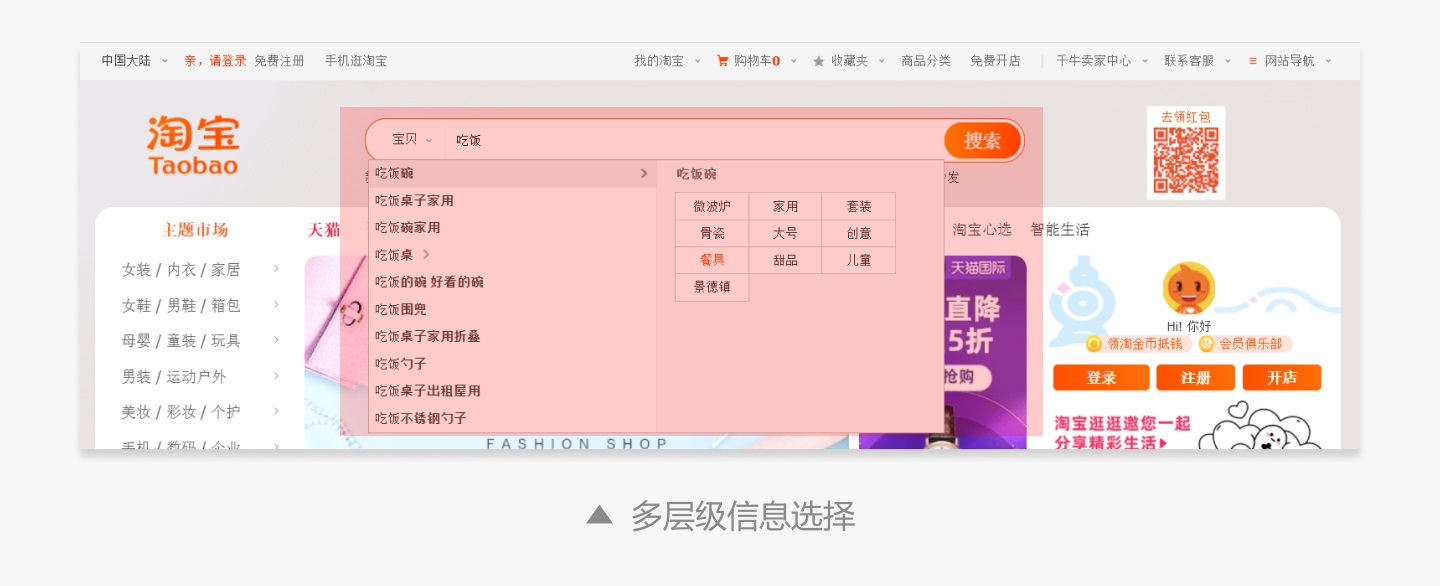Expand the 中国大陆 region dropdown
1440x586 pixels.
pos(166,61)
